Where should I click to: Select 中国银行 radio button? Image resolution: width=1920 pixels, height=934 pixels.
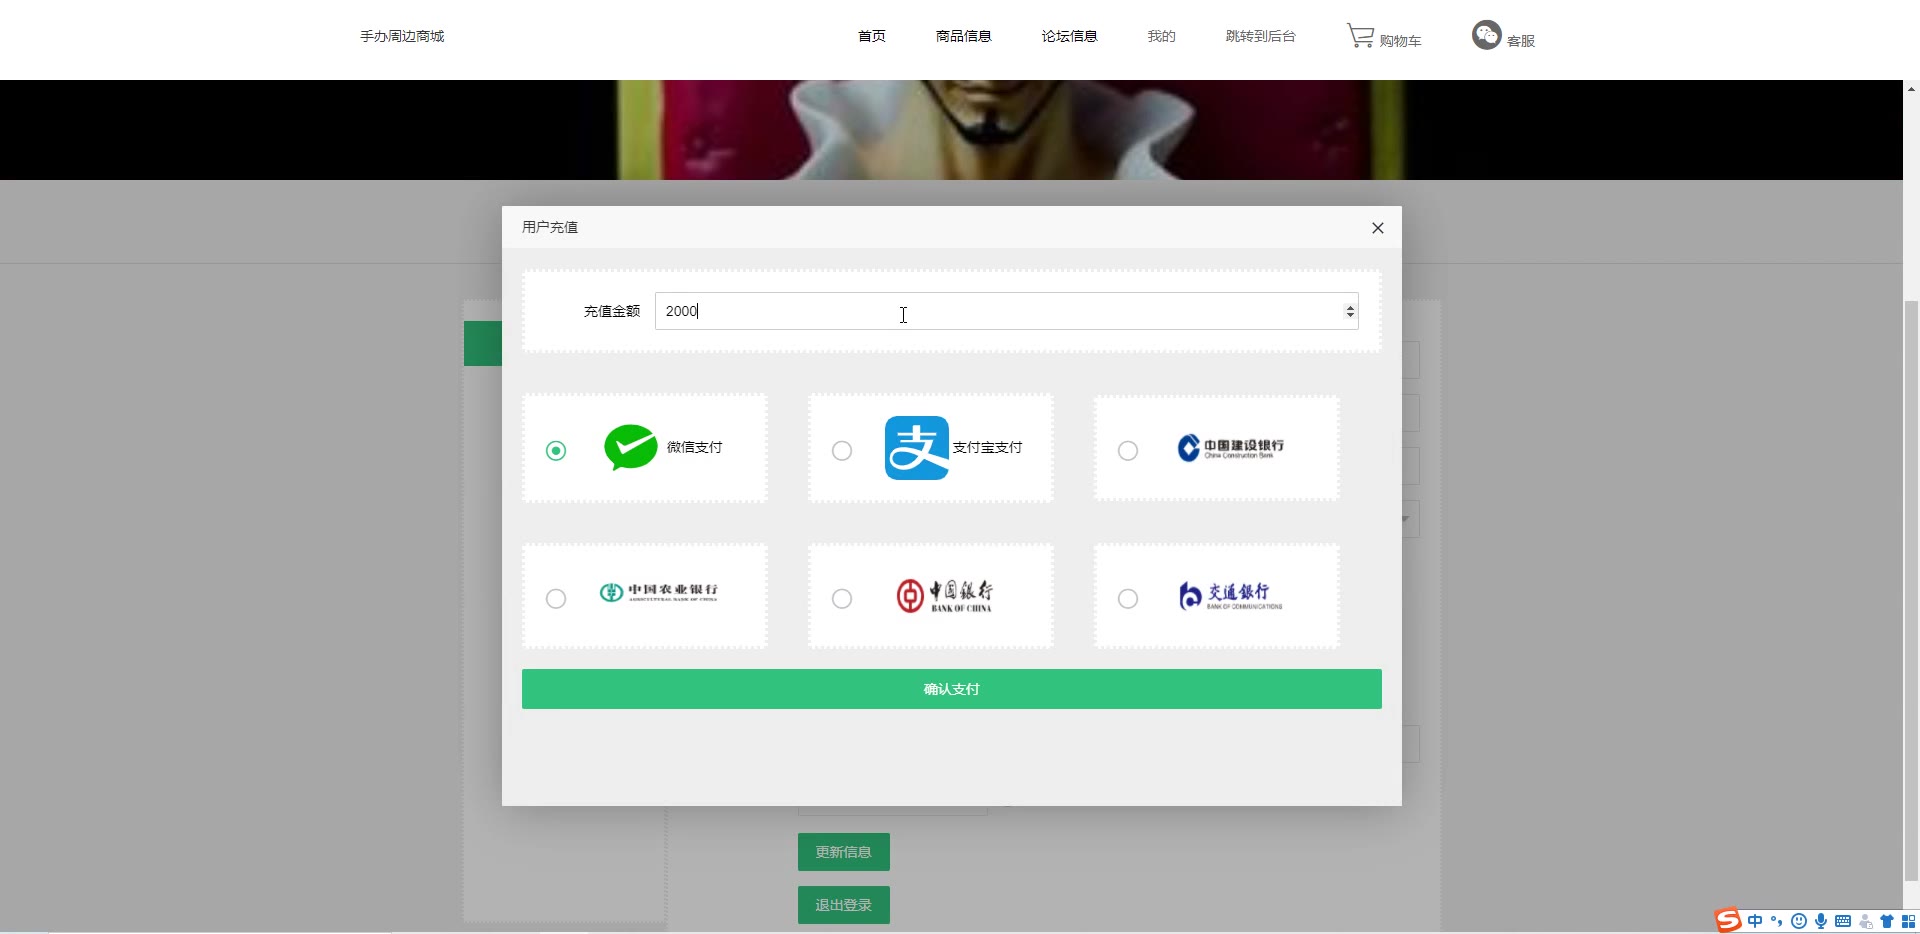[x=842, y=599]
